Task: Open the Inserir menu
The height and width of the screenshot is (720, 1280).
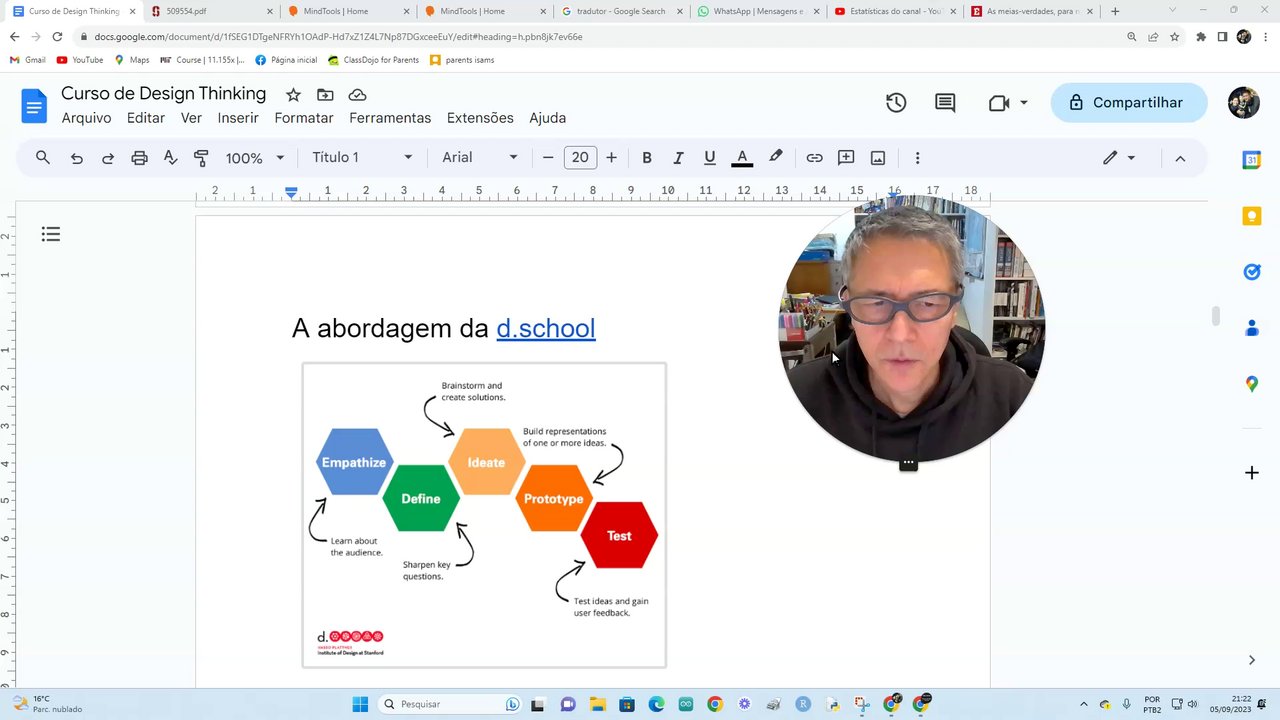Action: [x=238, y=118]
